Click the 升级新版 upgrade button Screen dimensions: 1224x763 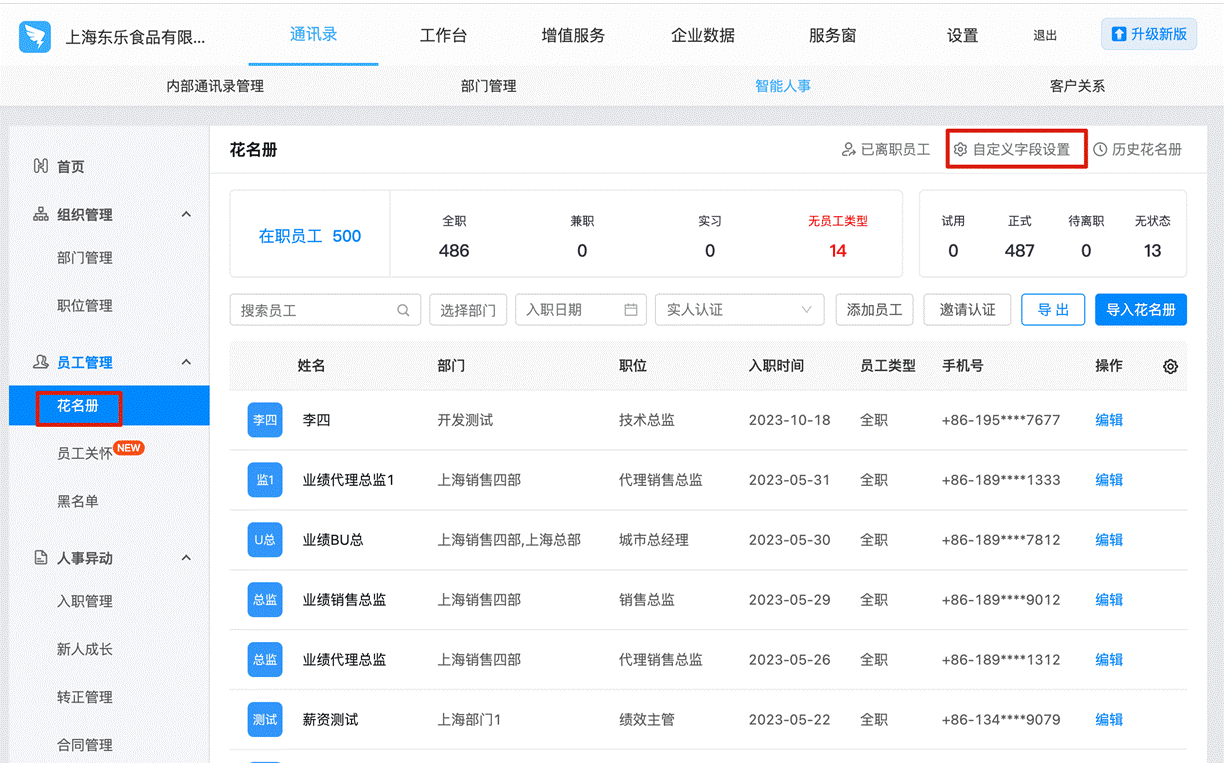pos(1148,34)
